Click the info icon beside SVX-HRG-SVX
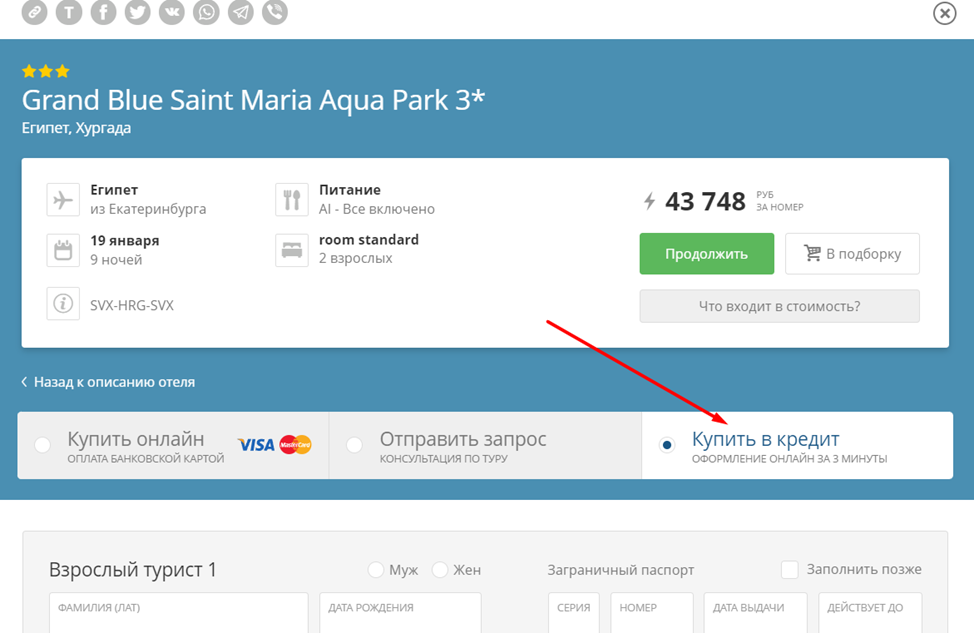This screenshot has height=633, width=974. (x=63, y=304)
